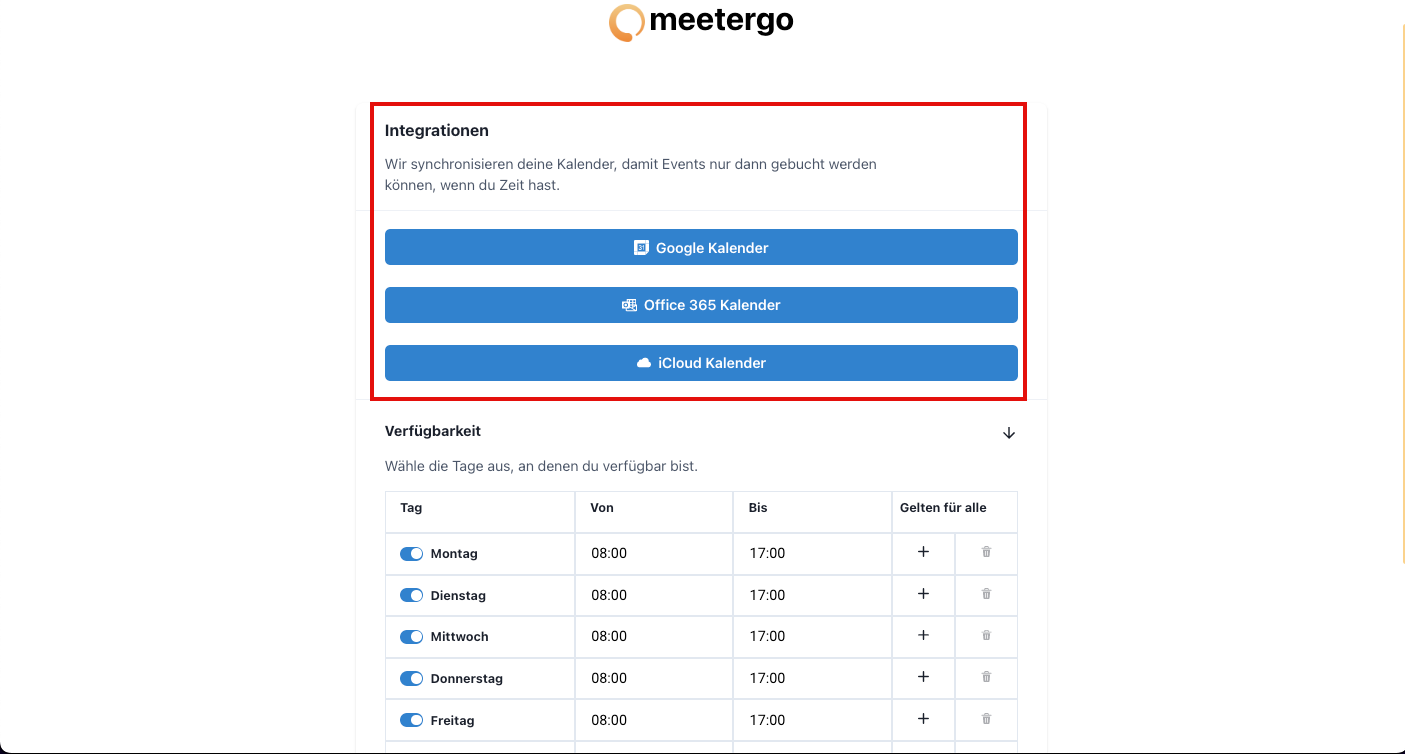This screenshot has height=754, width=1405.
Task: Connect Office 365 Kalender integration
Action: (x=701, y=305)
